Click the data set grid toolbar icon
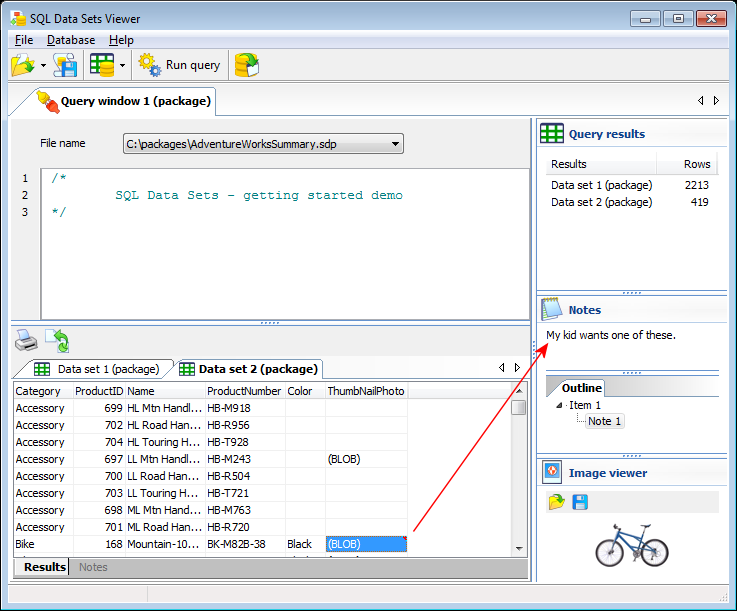This screenshot has width=737, height=611. coord(101,65)
